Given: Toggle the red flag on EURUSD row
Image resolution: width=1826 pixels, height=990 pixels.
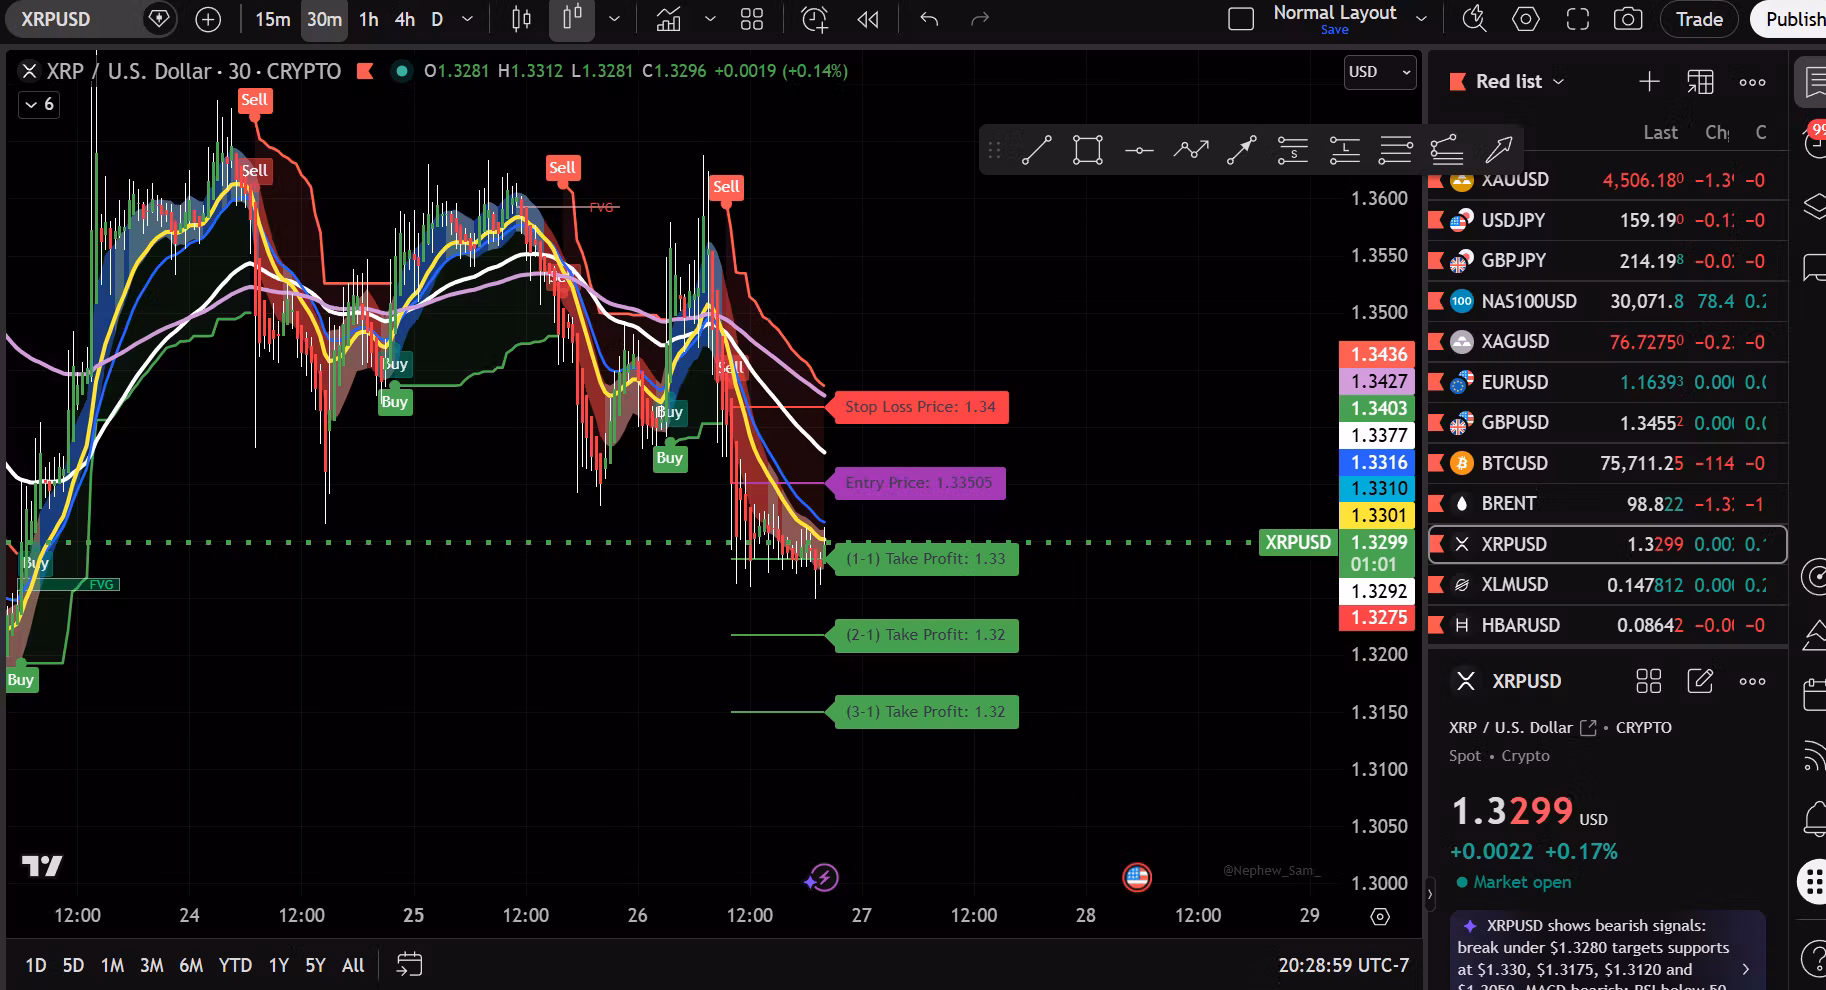Looking at the screenshot, I should click(1436, 382).
